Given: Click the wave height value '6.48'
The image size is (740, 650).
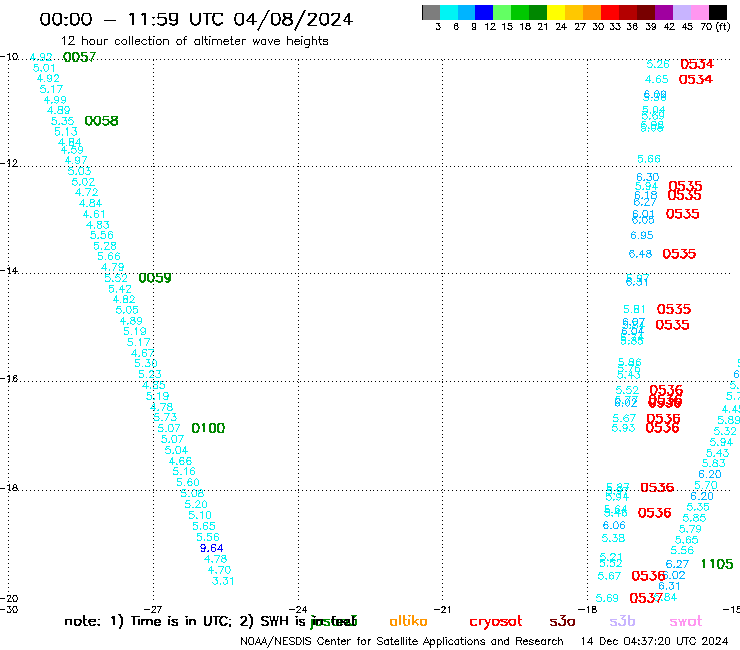Looking at the screenshot, I should click(x=640, y=254).
